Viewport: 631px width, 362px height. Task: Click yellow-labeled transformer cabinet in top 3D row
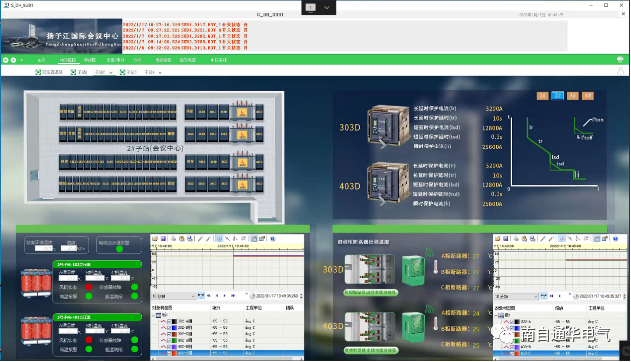[x=242, y=111]
